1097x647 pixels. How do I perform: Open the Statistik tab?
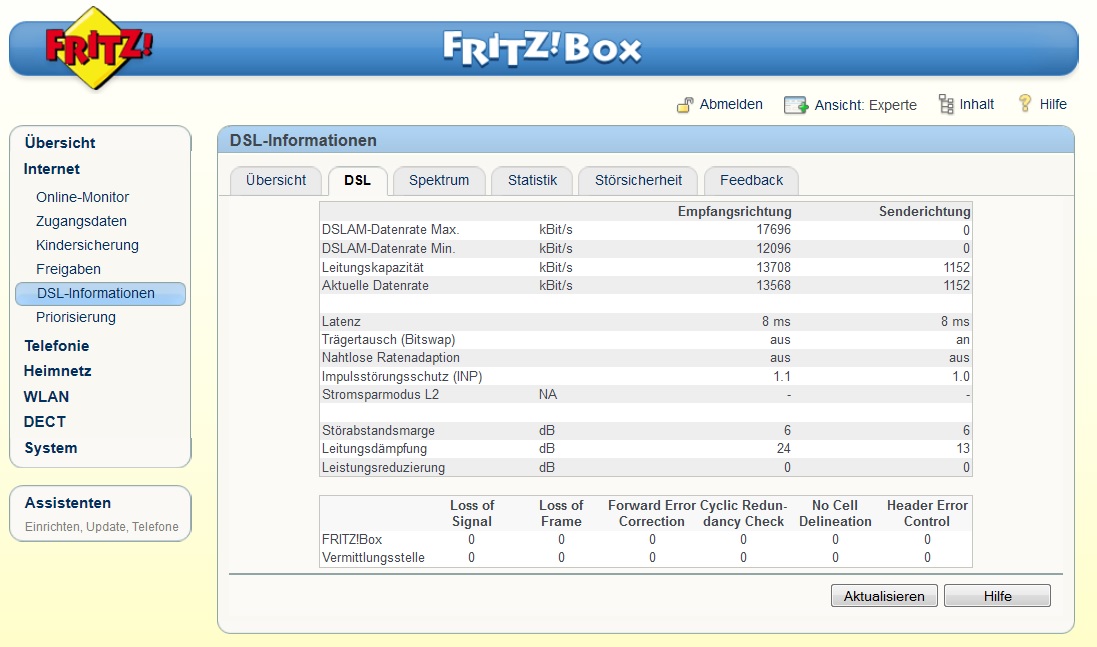[x=532, y=180]
